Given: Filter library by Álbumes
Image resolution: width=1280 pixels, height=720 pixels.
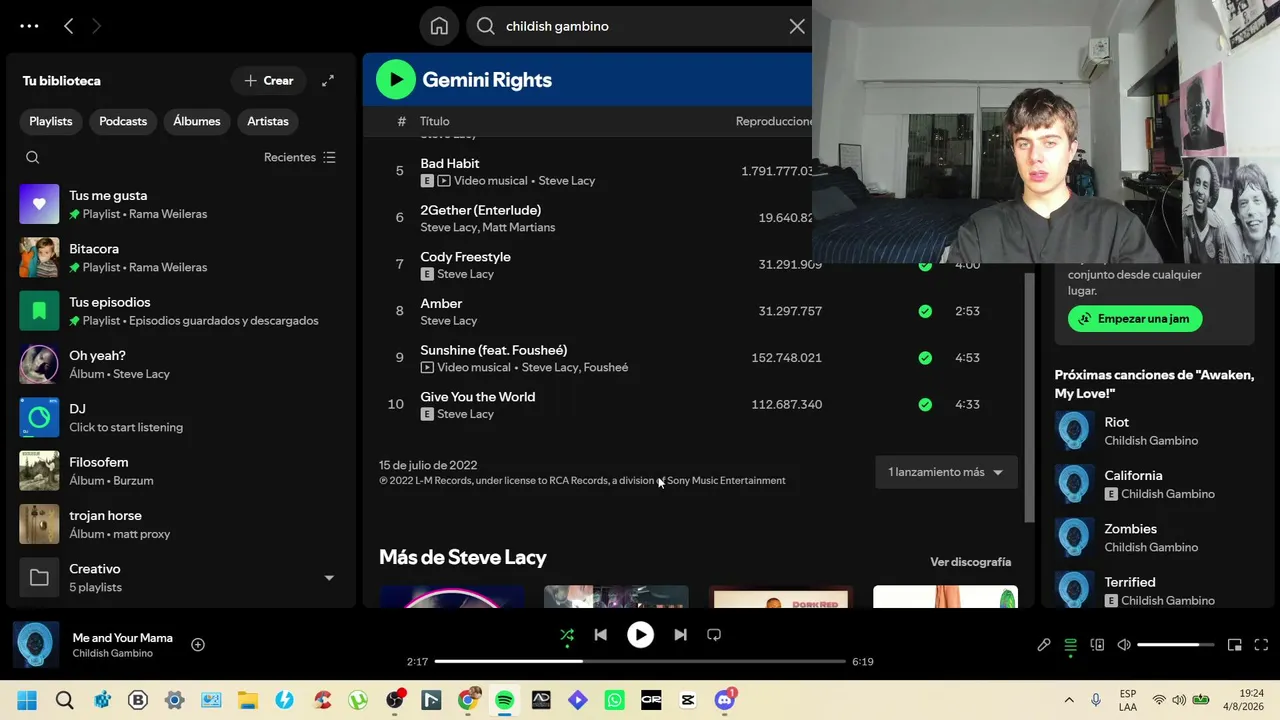Looking at the screenshot, I should (x=197, y=121).
